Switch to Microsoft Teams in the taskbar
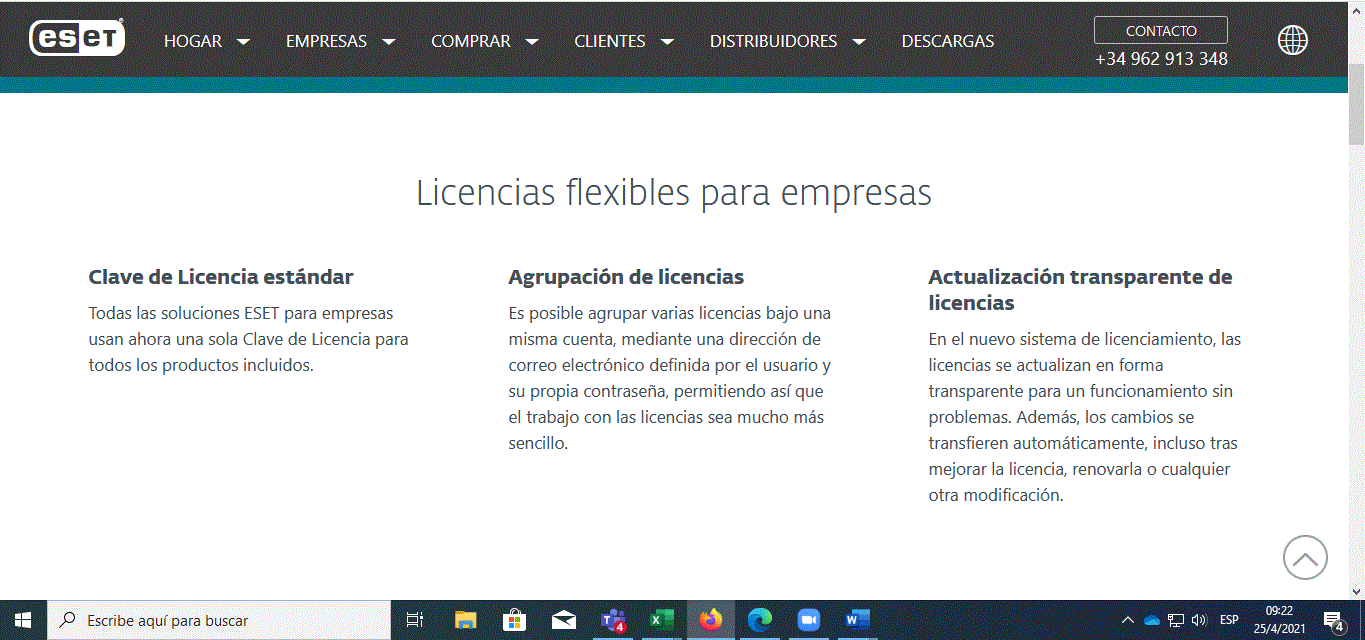 [x=612, y=620]
